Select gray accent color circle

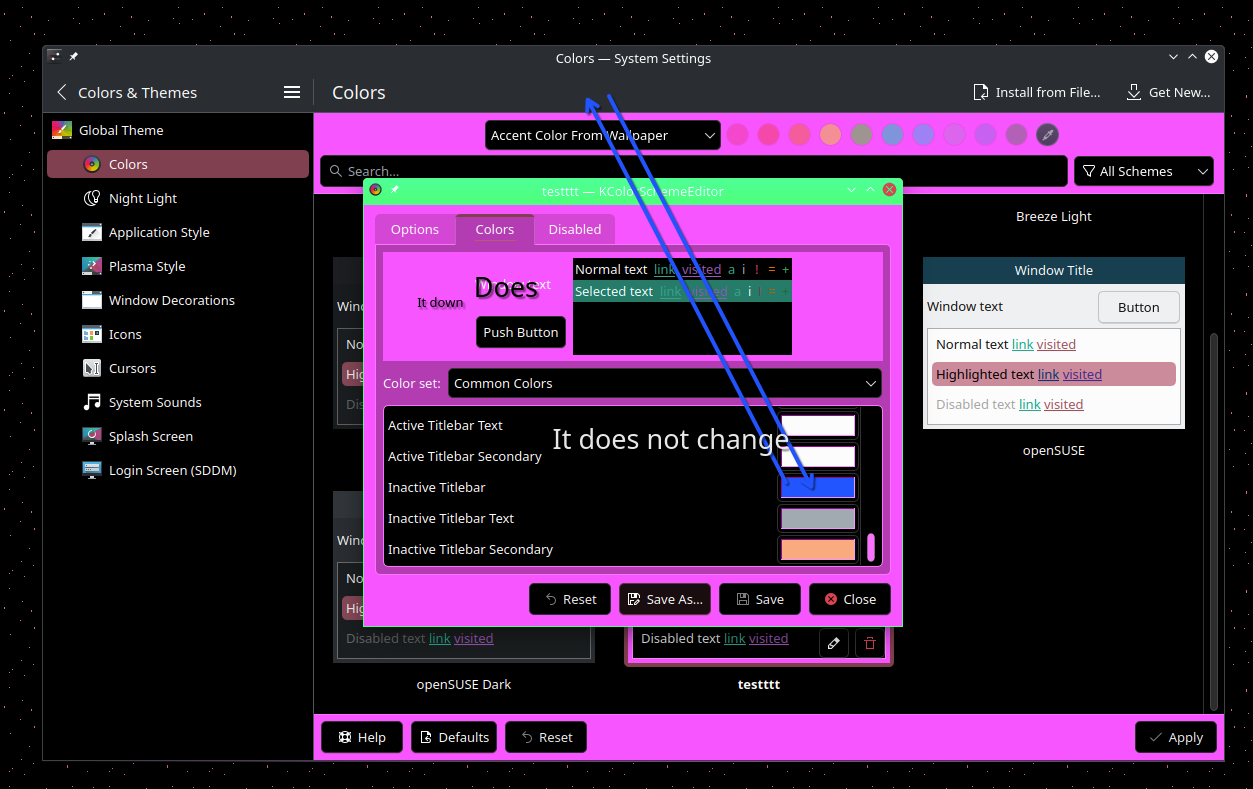(x=861, y=135)
